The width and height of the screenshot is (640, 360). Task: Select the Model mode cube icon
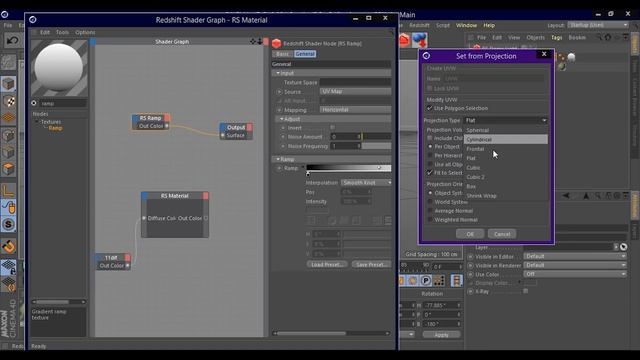(x=8, y=84)
